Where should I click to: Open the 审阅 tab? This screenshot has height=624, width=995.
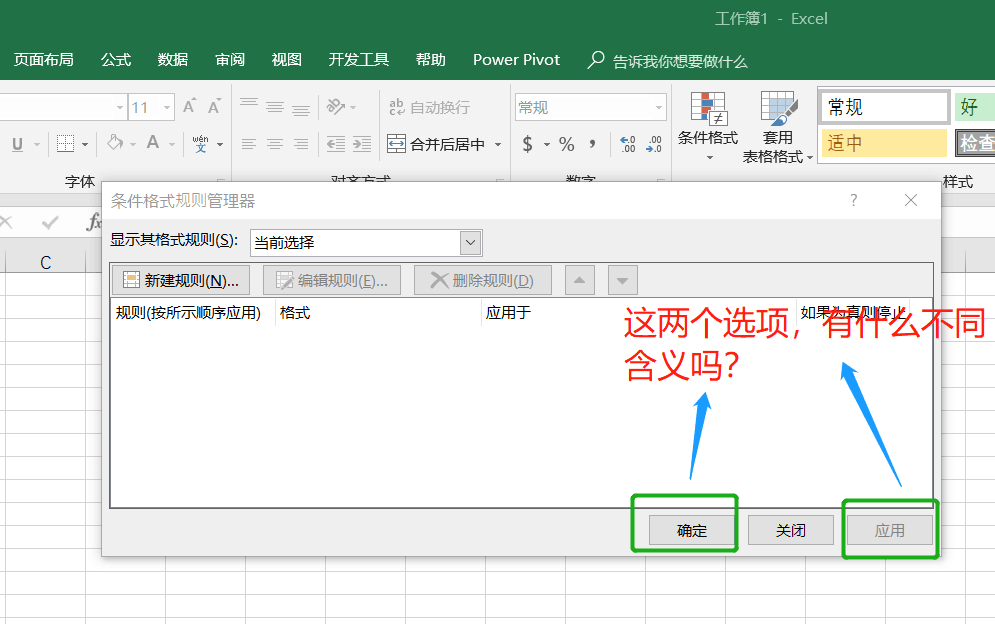click(x=230, y=60)
